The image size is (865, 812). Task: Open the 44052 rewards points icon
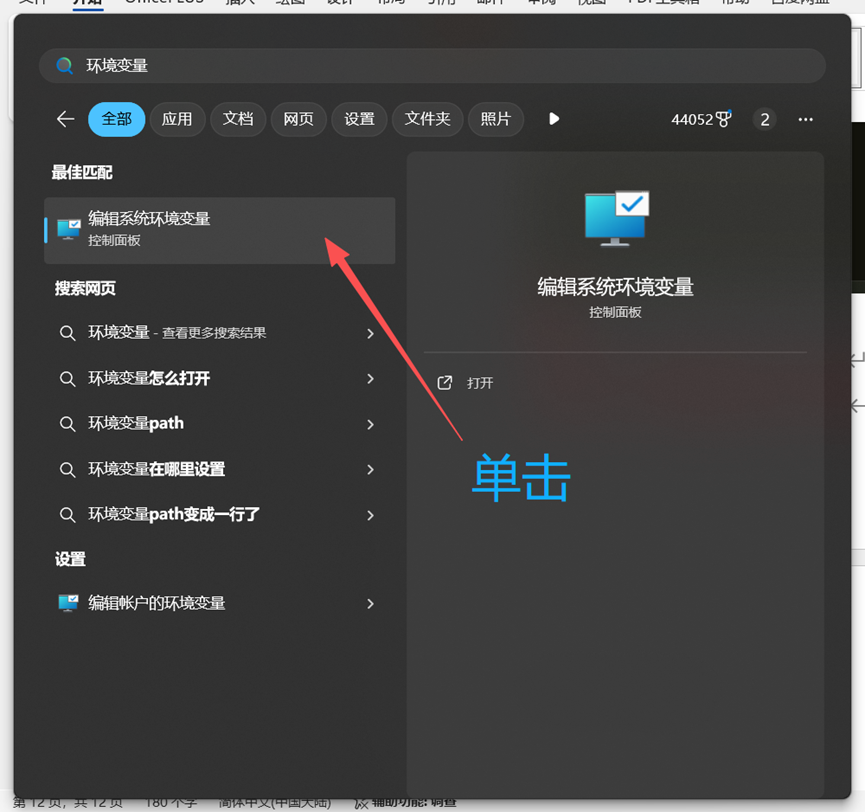click(x=701, y=119)
